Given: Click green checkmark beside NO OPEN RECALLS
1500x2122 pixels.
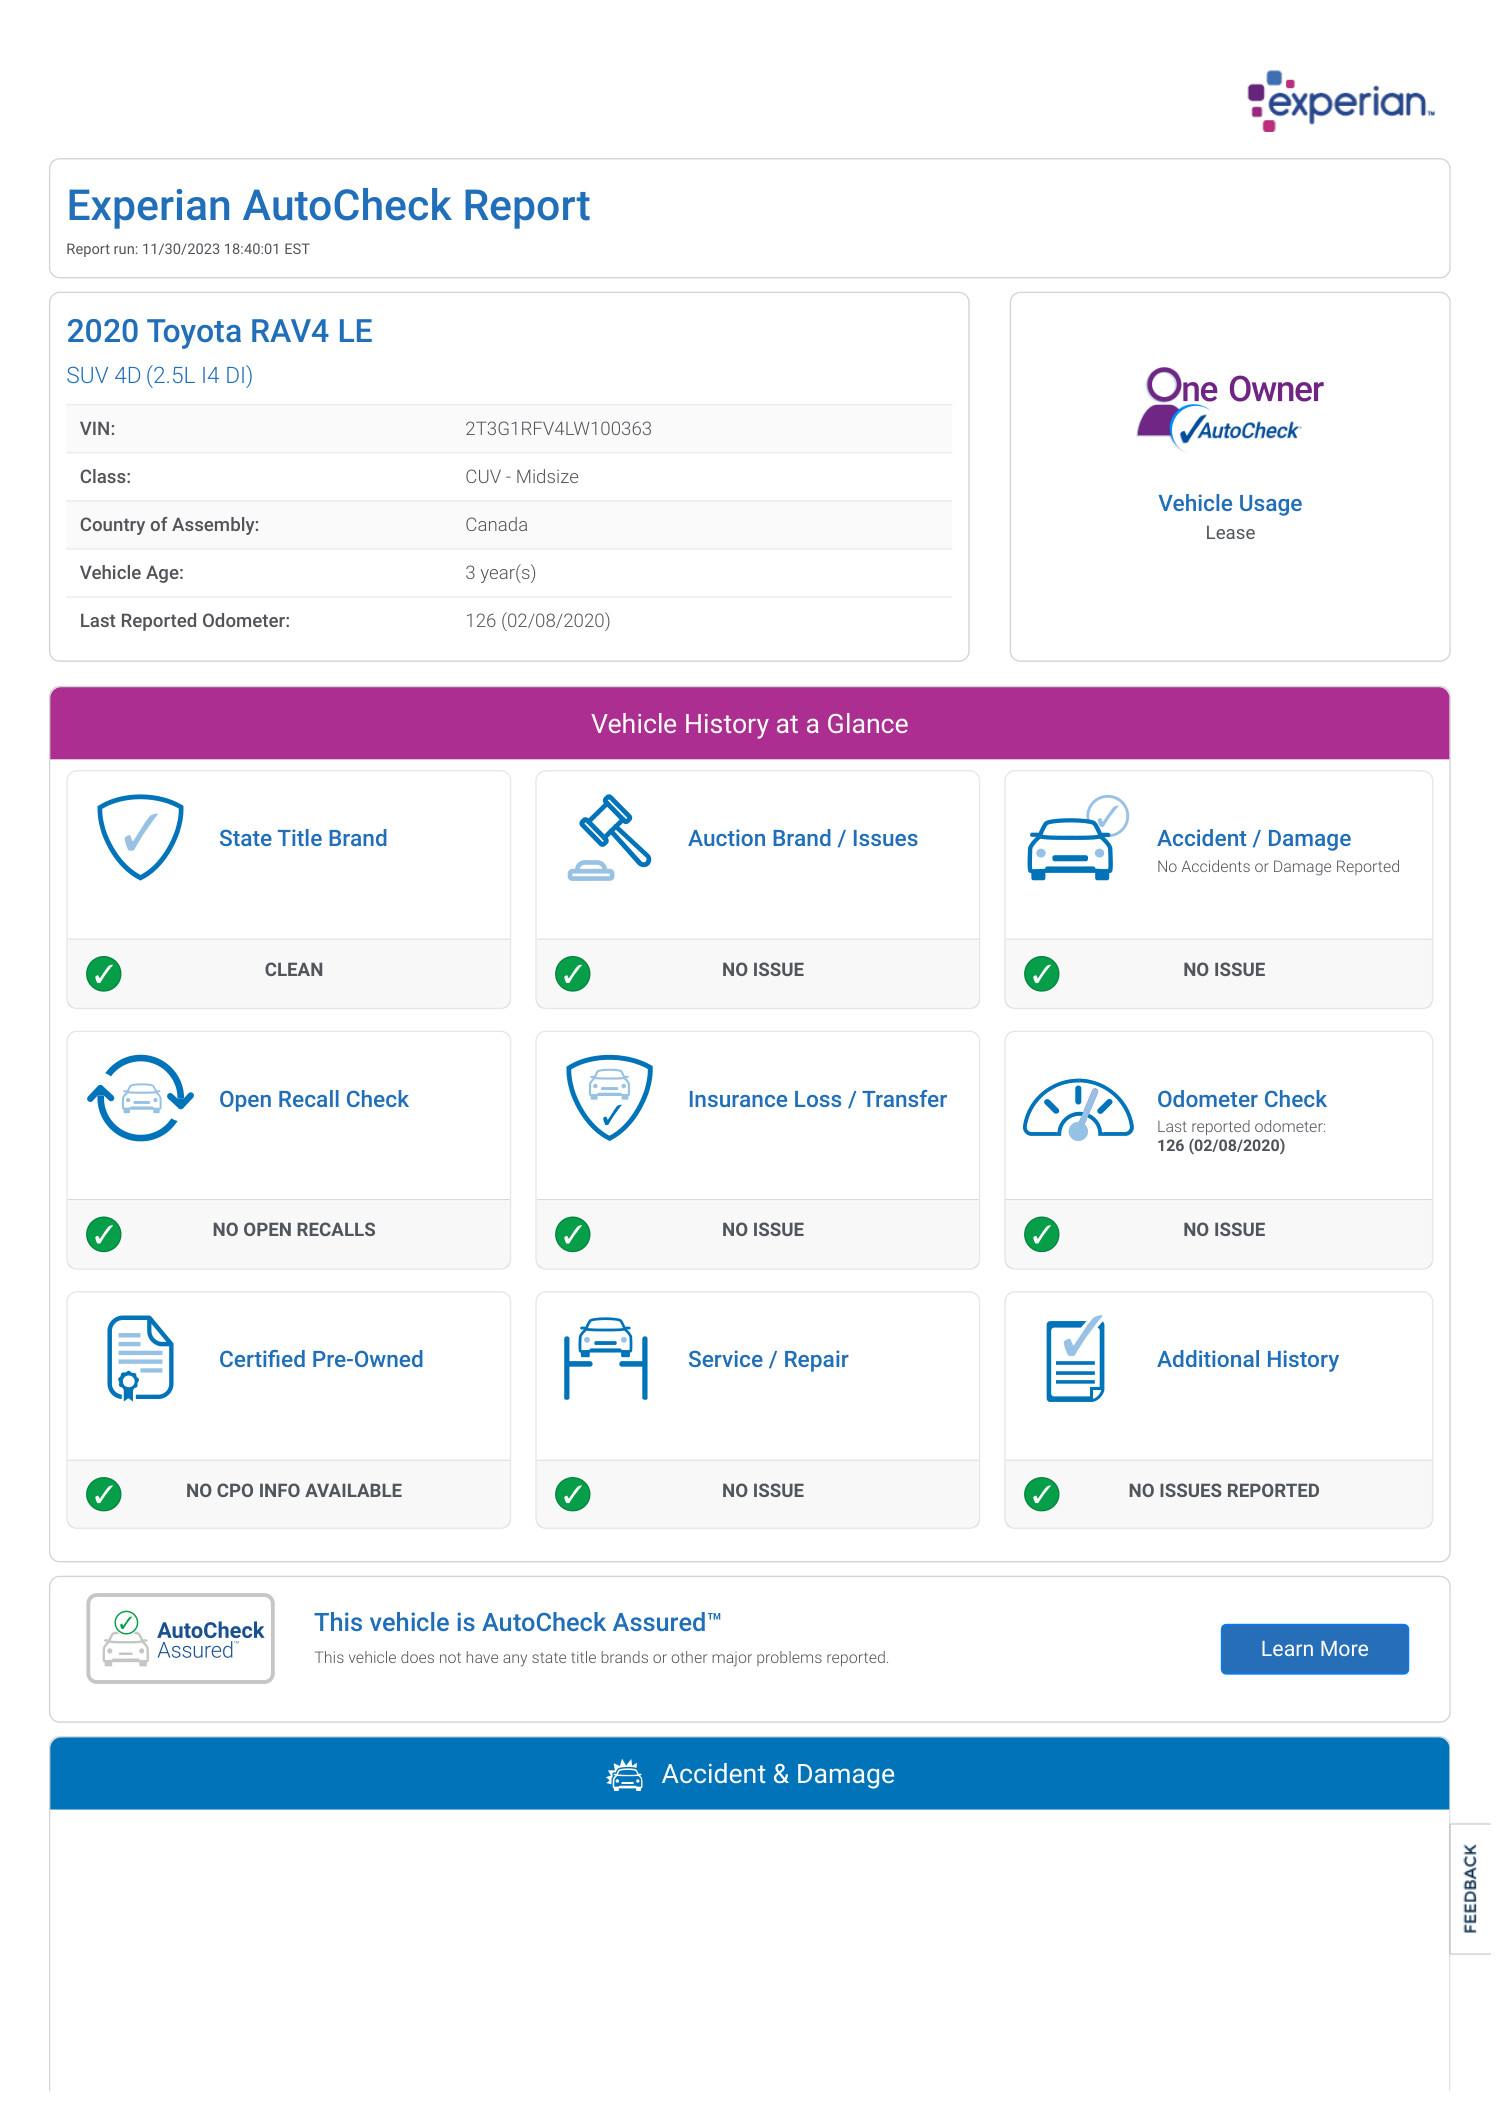Looking at the screenshot, I should [x=104, y=1233].
